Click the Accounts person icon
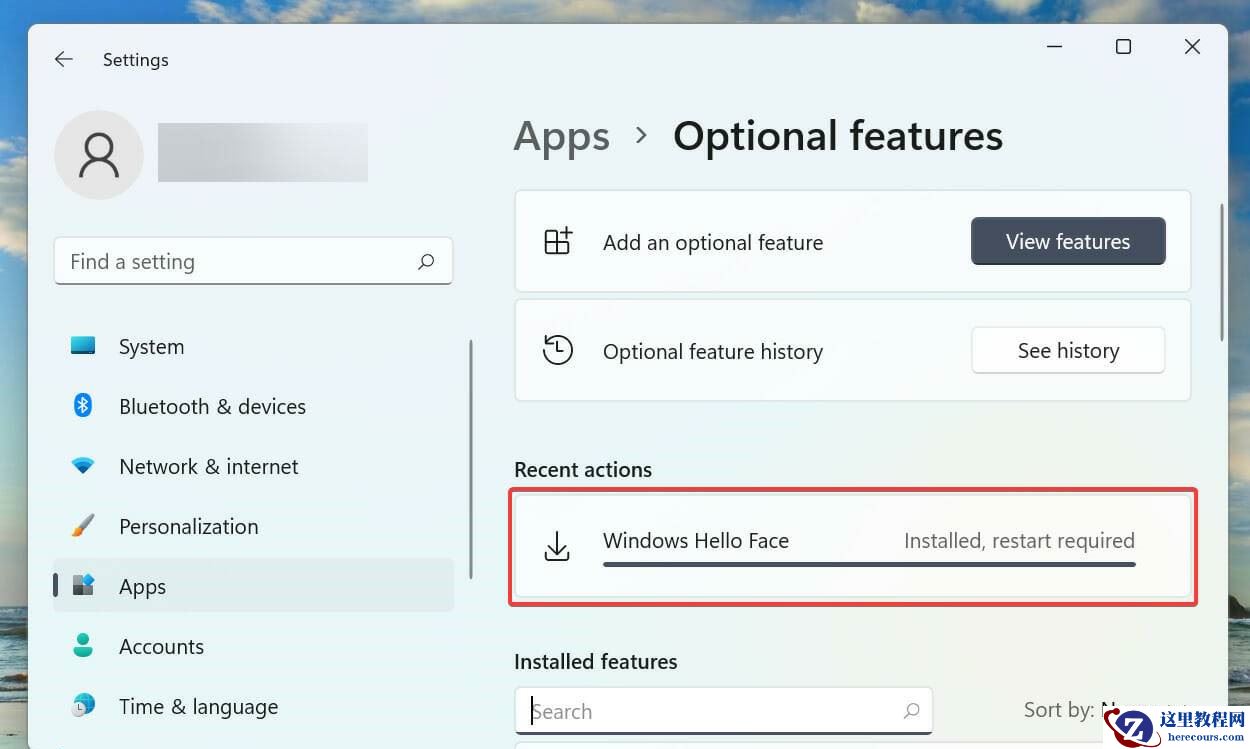The image size is (1250, 749). 83,646
